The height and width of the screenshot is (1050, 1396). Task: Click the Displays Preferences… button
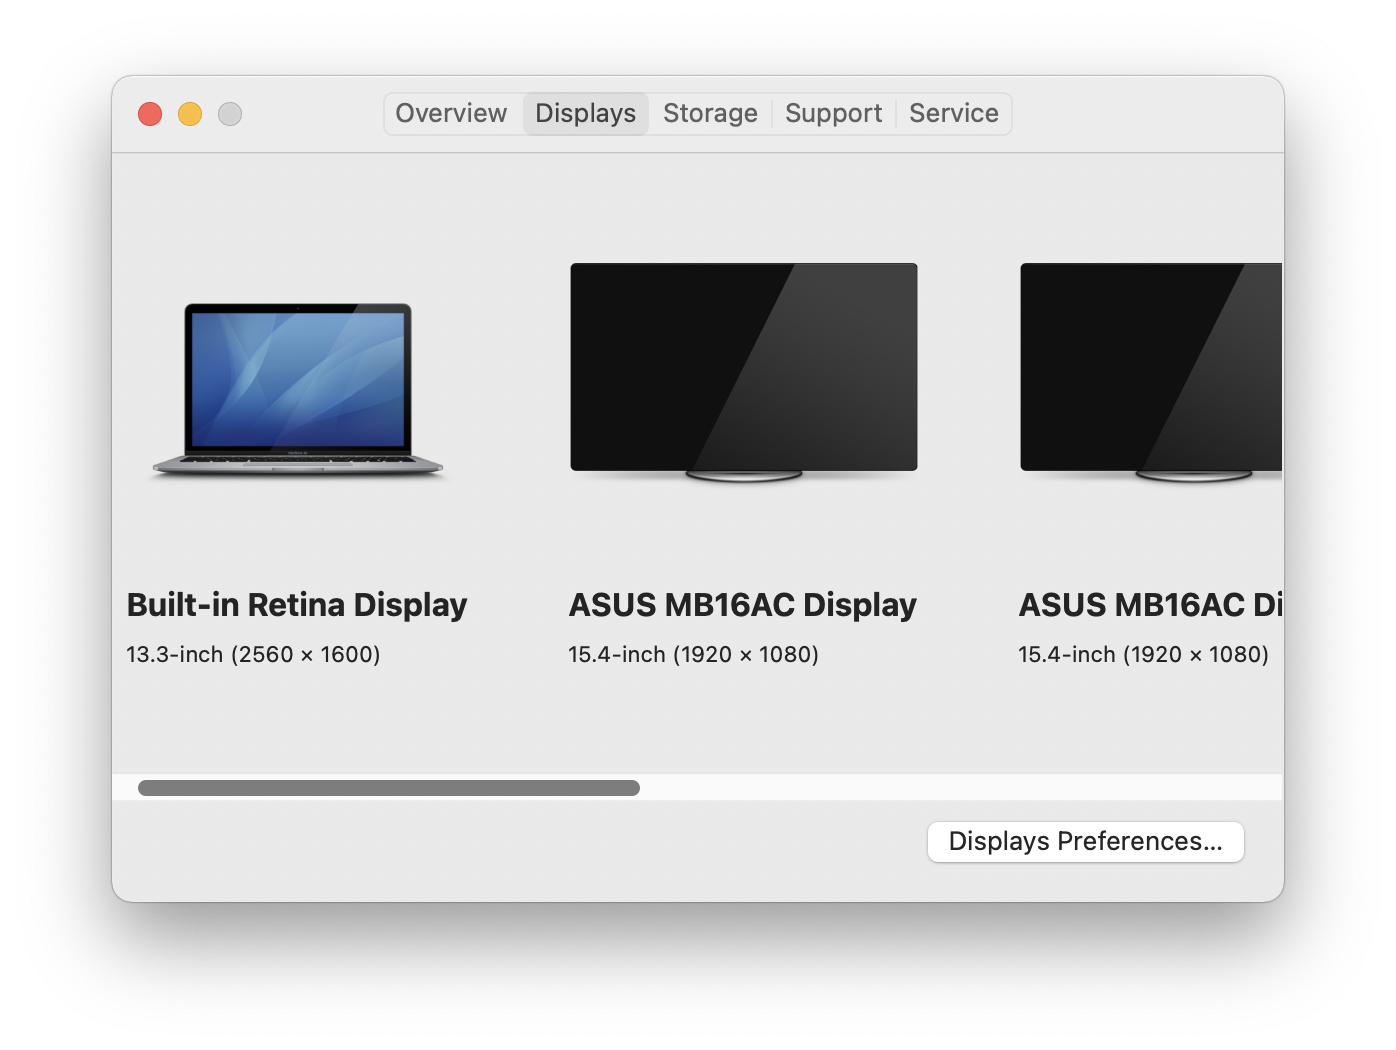click(1086, 841)
